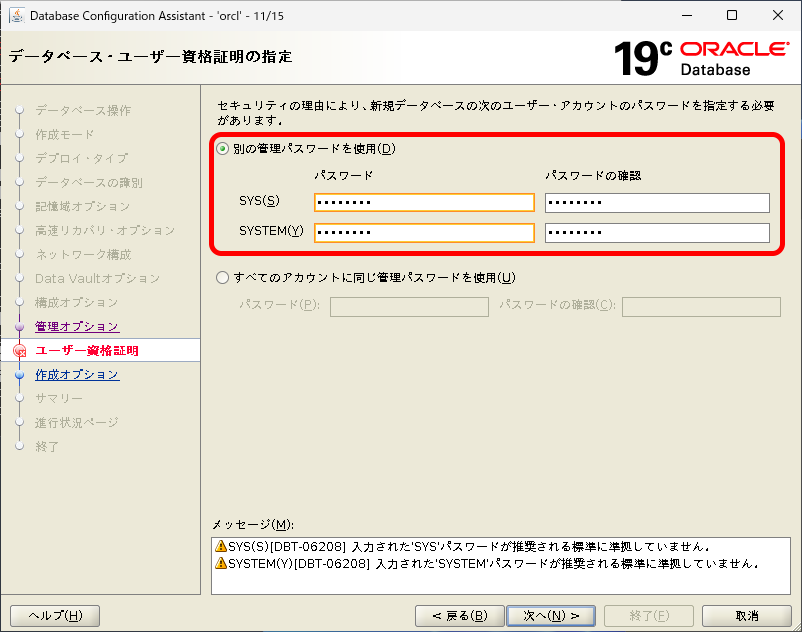This screenshot has width=802, height=632.
Task: Click the デプロイ・タイプ step
Action: tap(81, 159)
